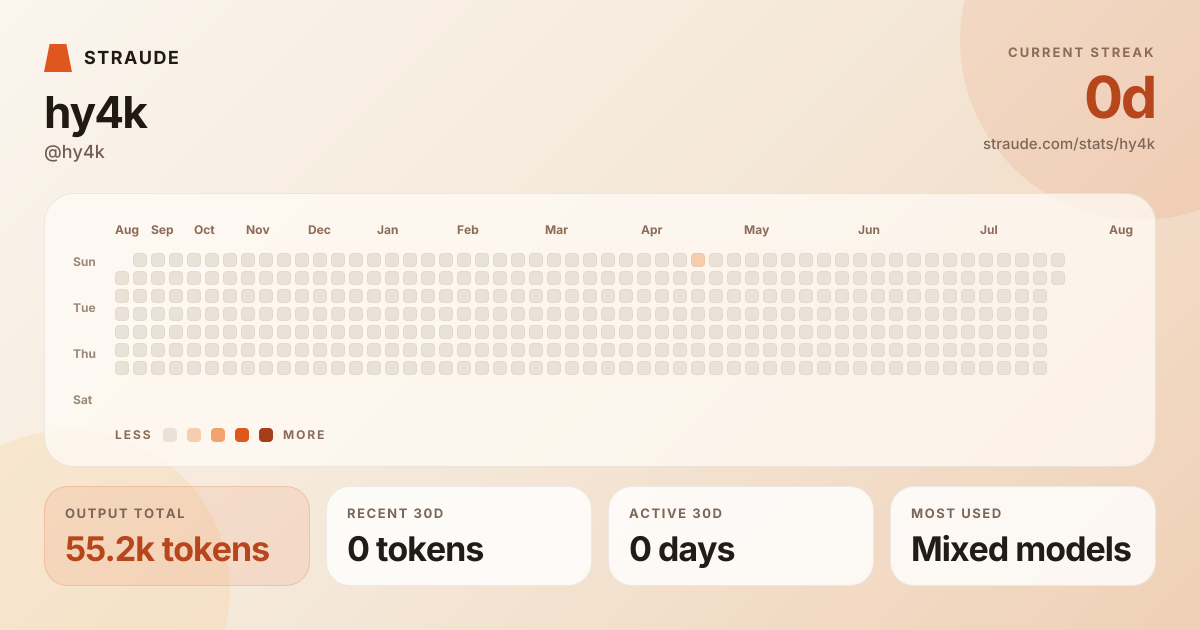Open the straude.com/stats/hy4k link
Image resolution: width=1200 pixels, height=630 pixels.
pos(1069,144)
